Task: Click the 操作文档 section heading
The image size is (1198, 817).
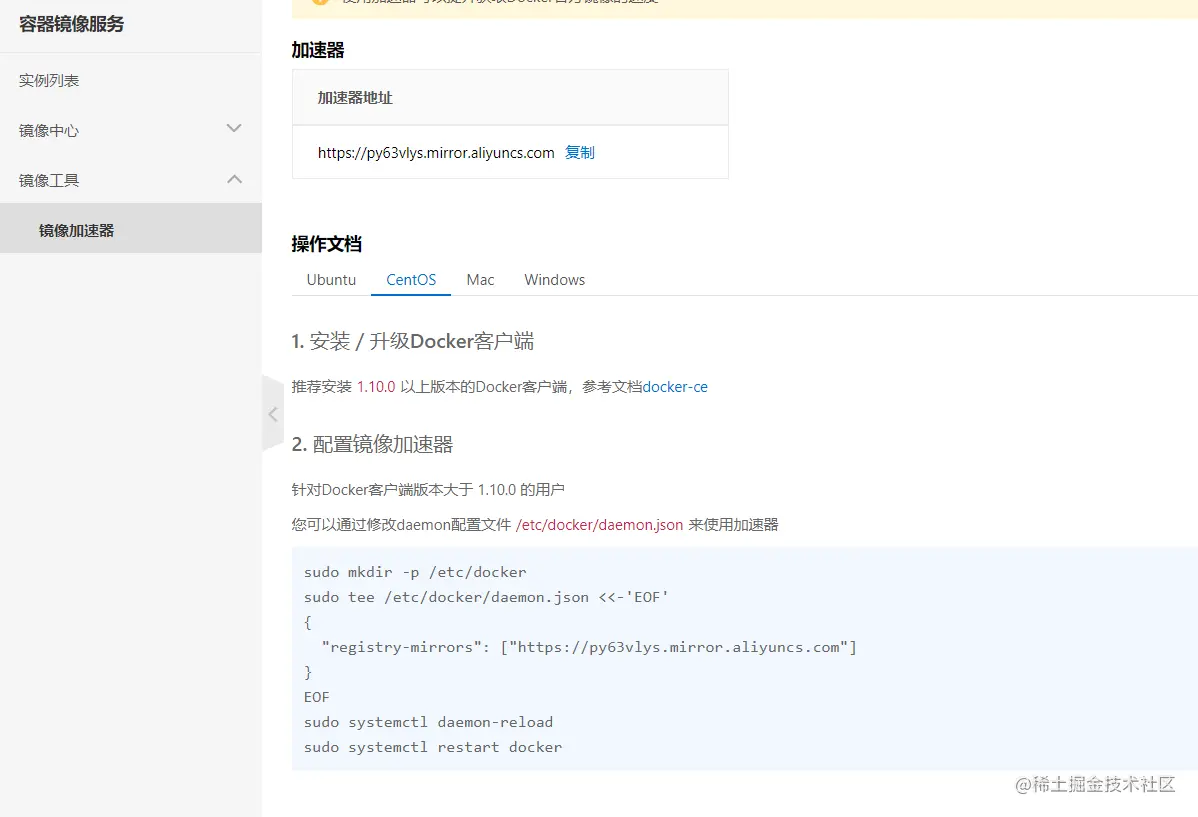Action: click(326, 244)
